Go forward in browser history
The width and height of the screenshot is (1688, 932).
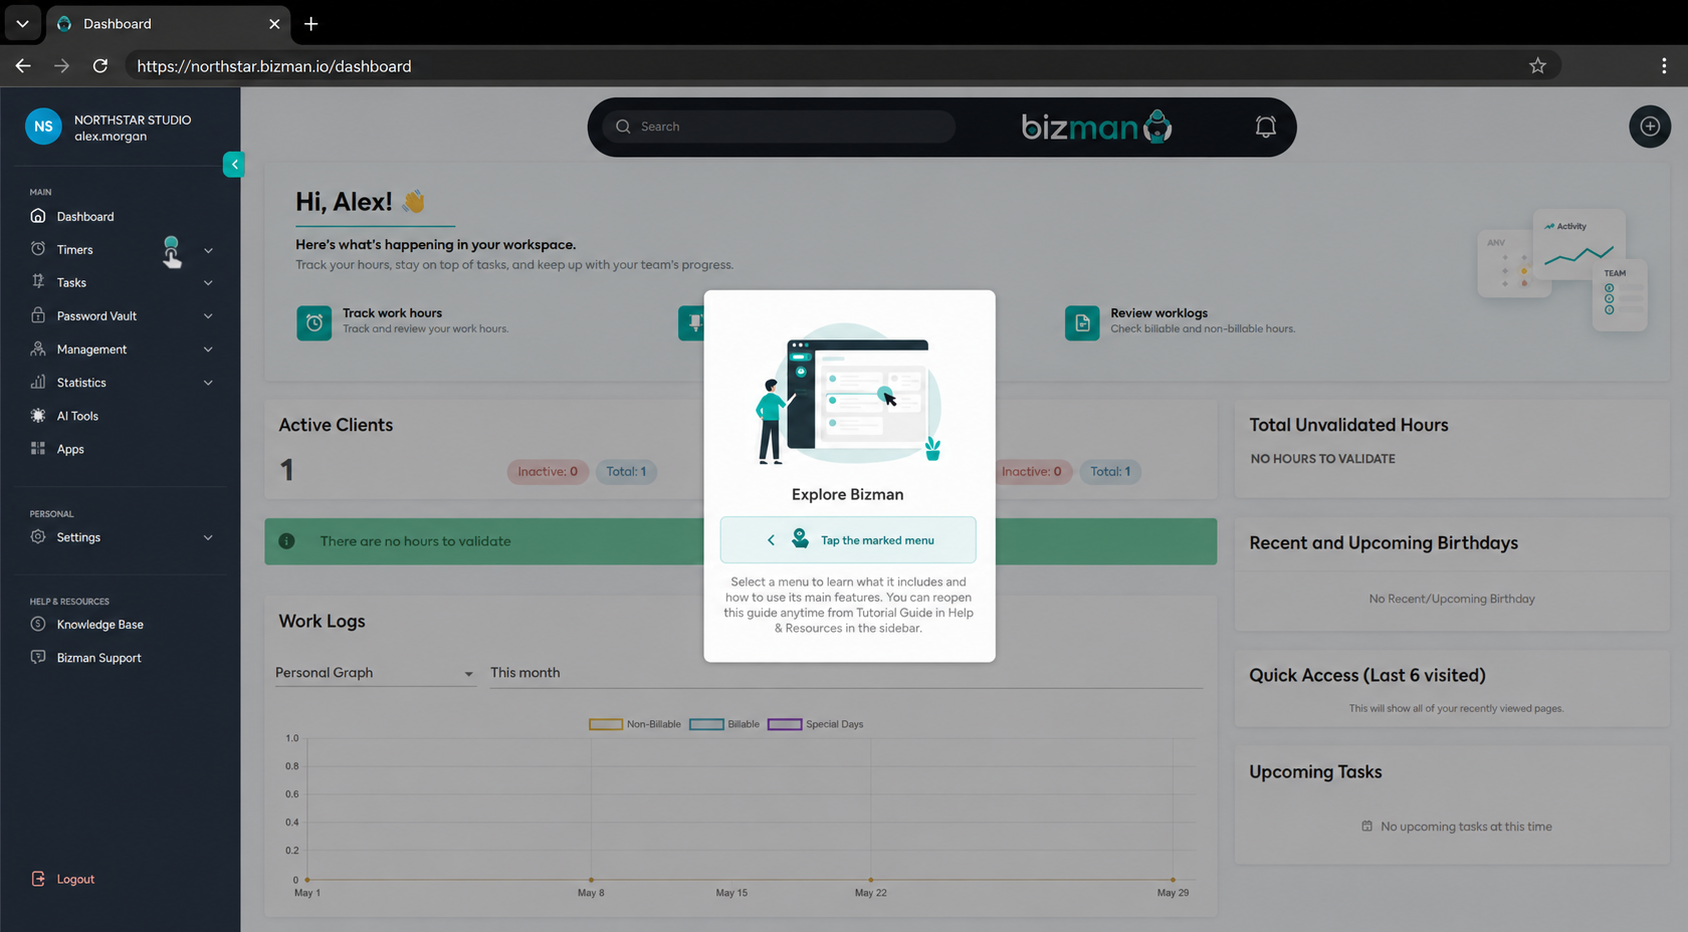click(62, 66)
